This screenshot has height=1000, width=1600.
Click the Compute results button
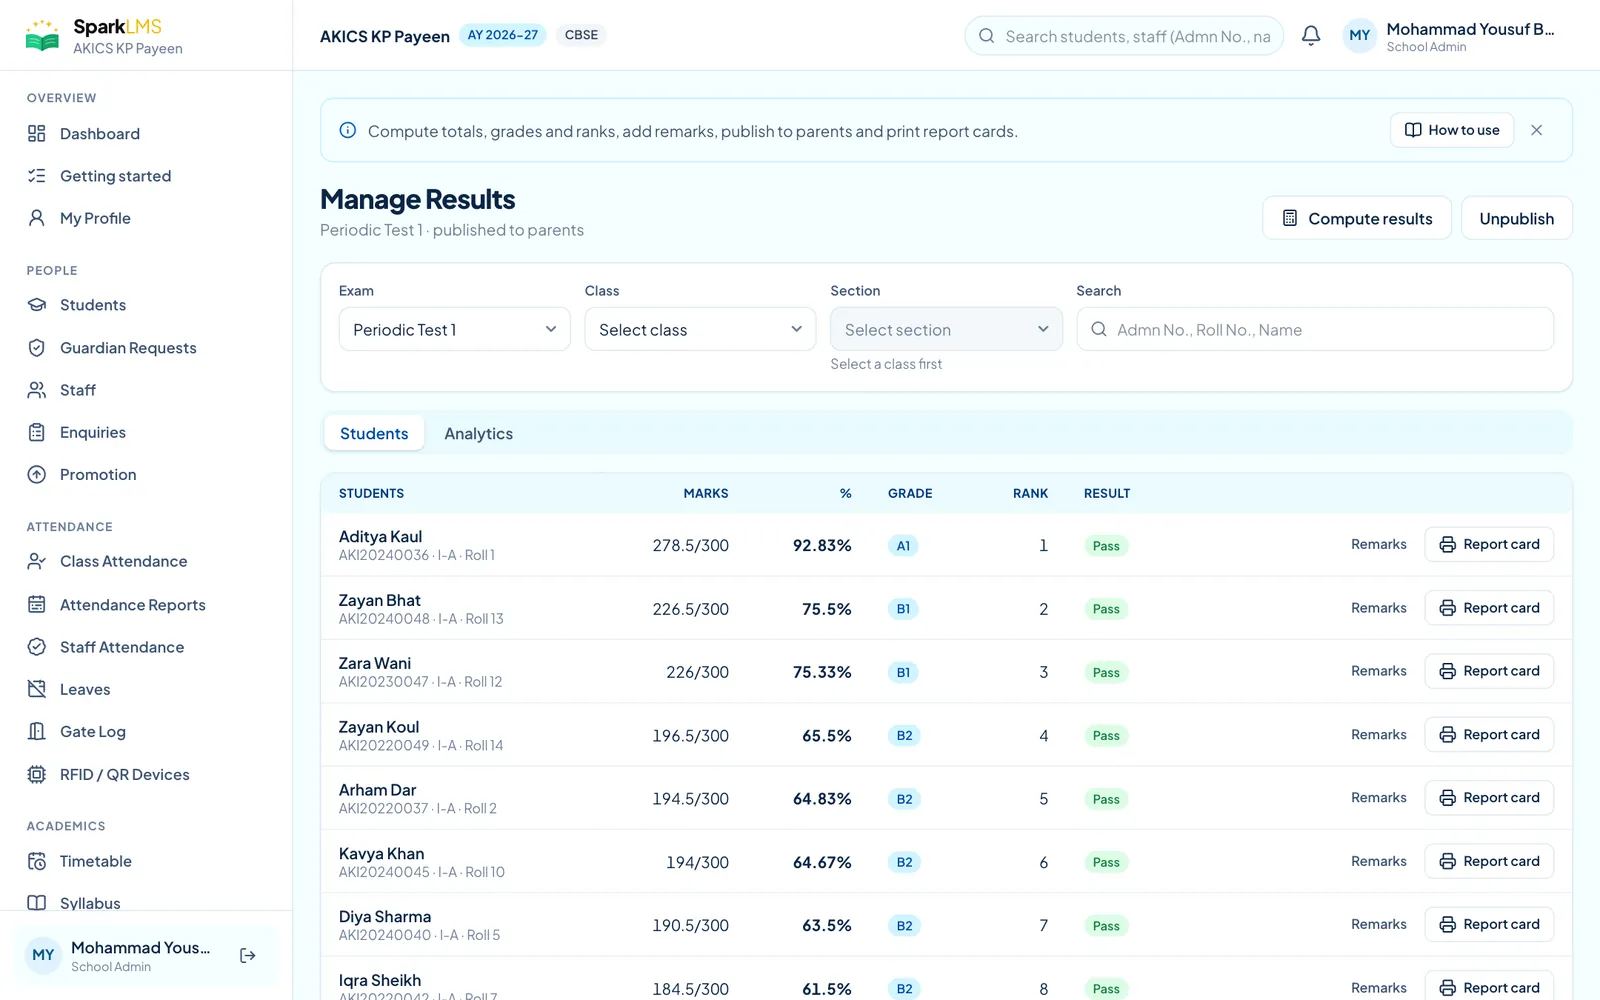[x=1357, y=218]
